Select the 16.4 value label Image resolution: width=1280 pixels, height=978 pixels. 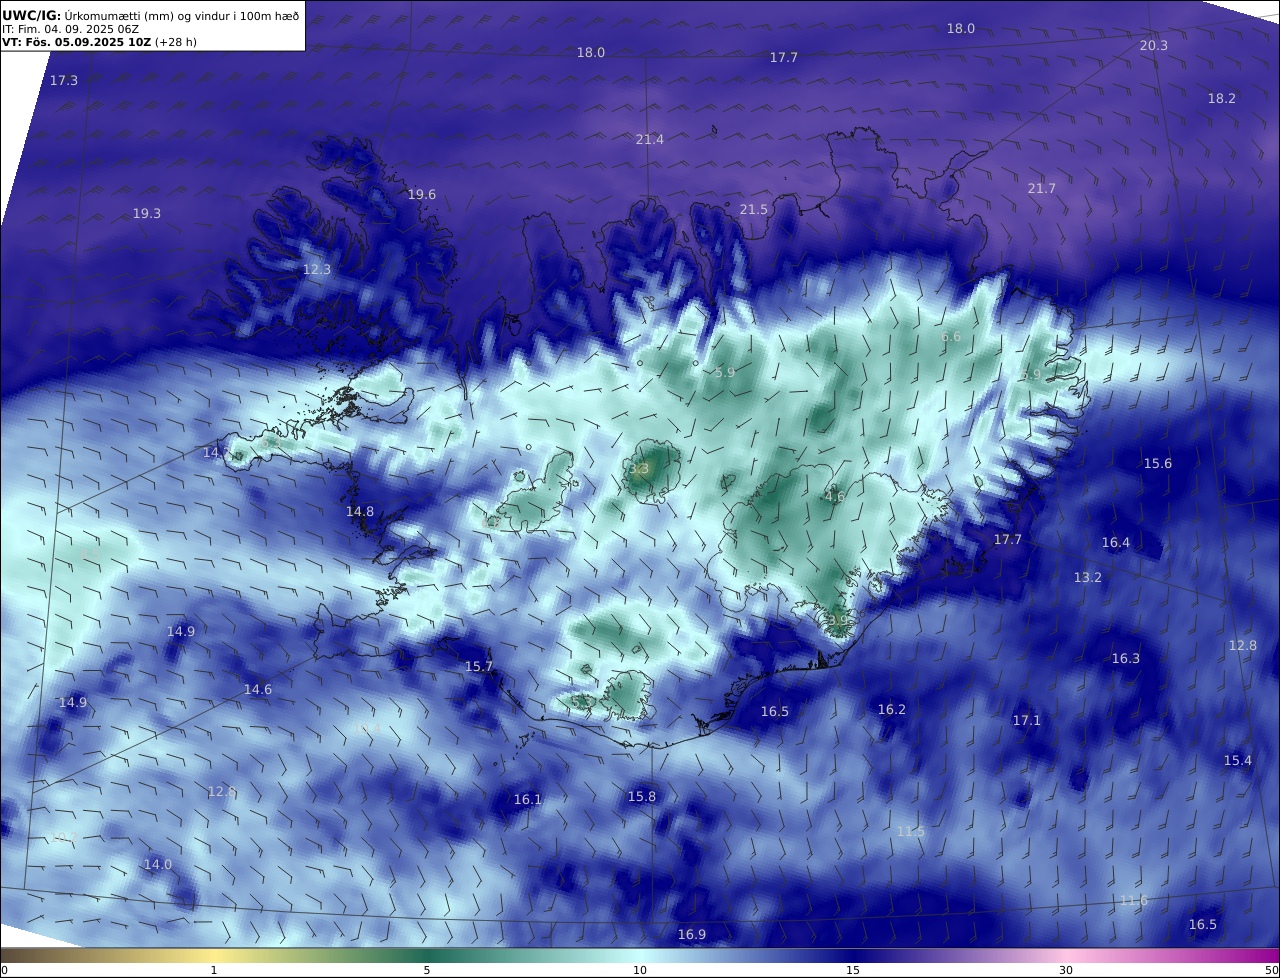click(1116, 542)
